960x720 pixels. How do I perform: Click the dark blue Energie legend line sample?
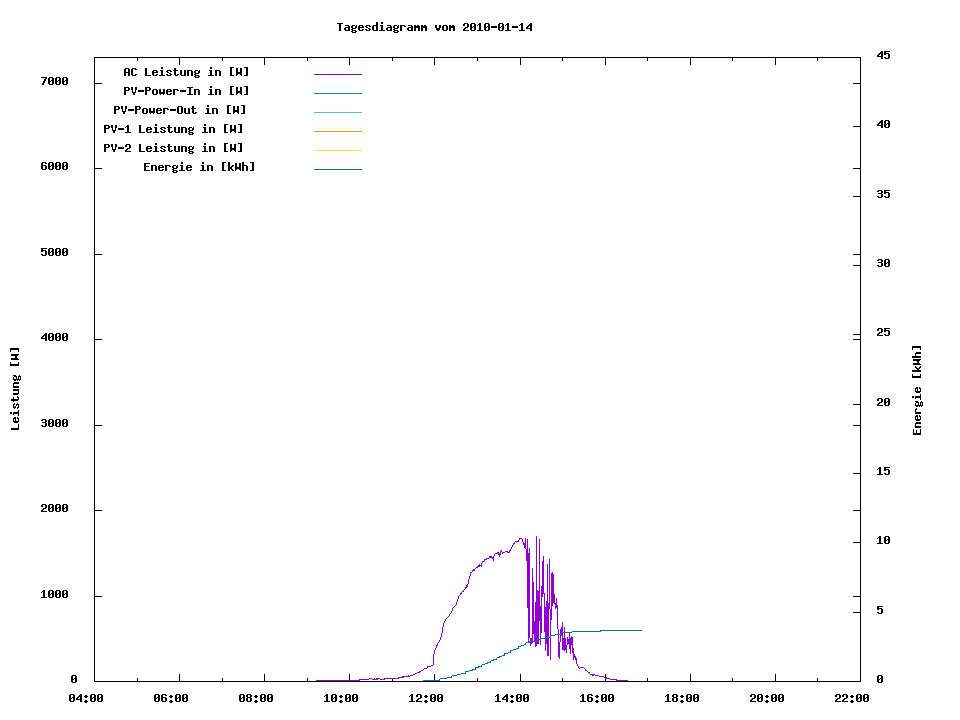[x=337, y=169]
